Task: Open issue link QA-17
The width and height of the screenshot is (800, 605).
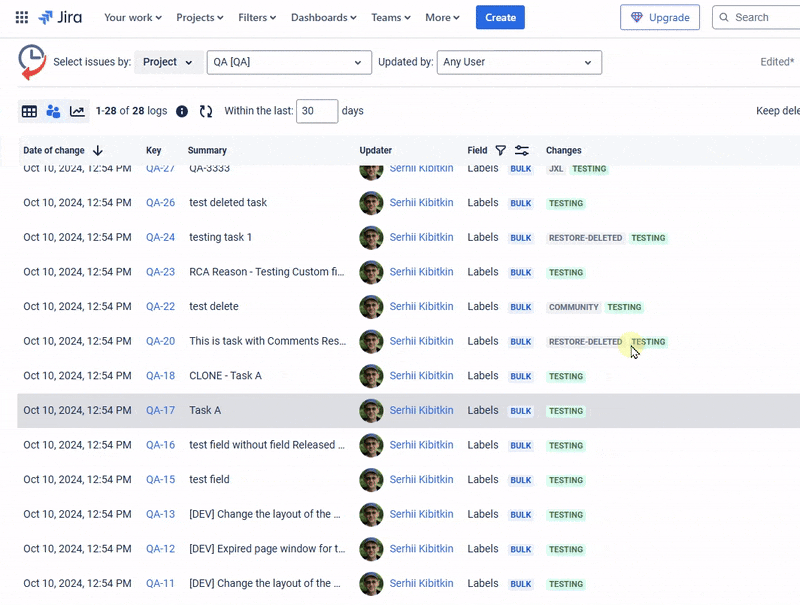Action: pyautogui.click(x=160, y=410)
